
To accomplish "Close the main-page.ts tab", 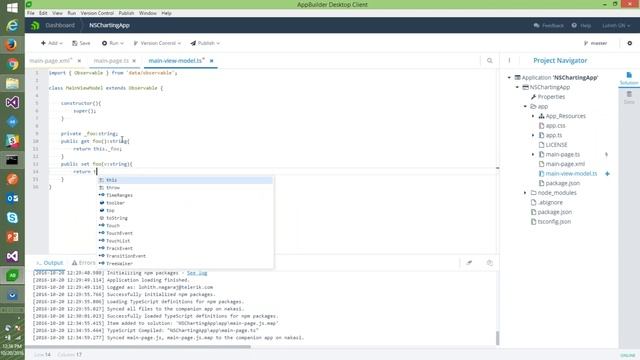I will (x=134, y=61).
